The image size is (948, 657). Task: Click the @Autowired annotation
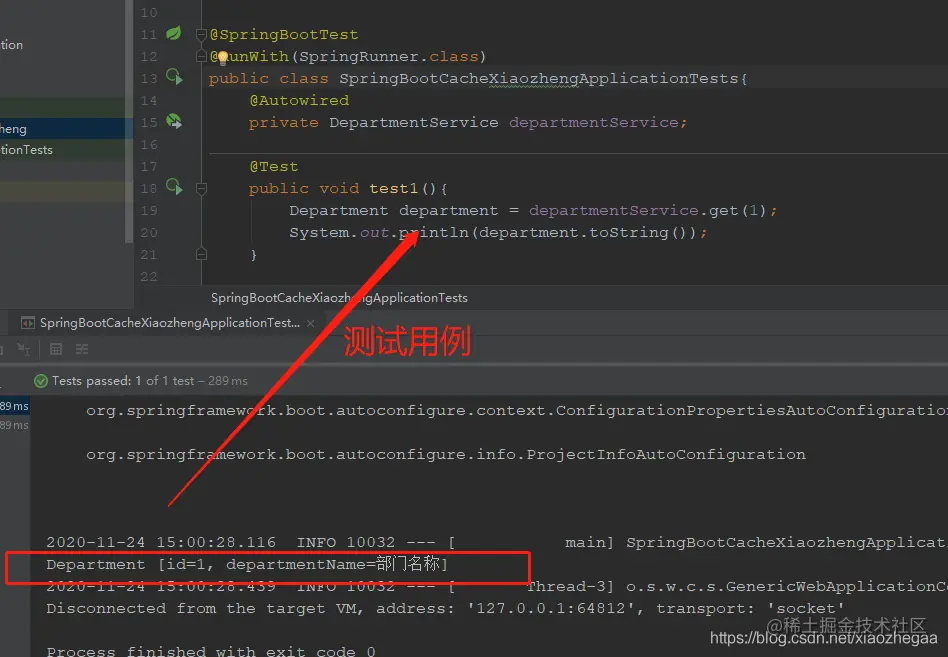click(299, 100)
